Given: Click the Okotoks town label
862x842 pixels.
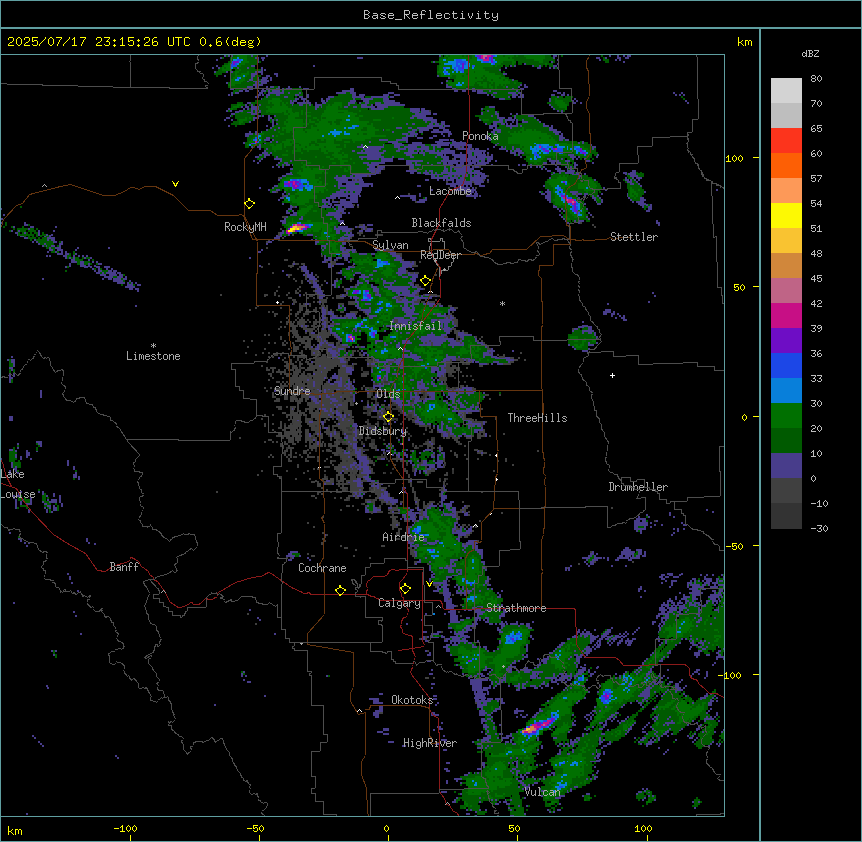Looking at the screenshot, I should (412, 700).
